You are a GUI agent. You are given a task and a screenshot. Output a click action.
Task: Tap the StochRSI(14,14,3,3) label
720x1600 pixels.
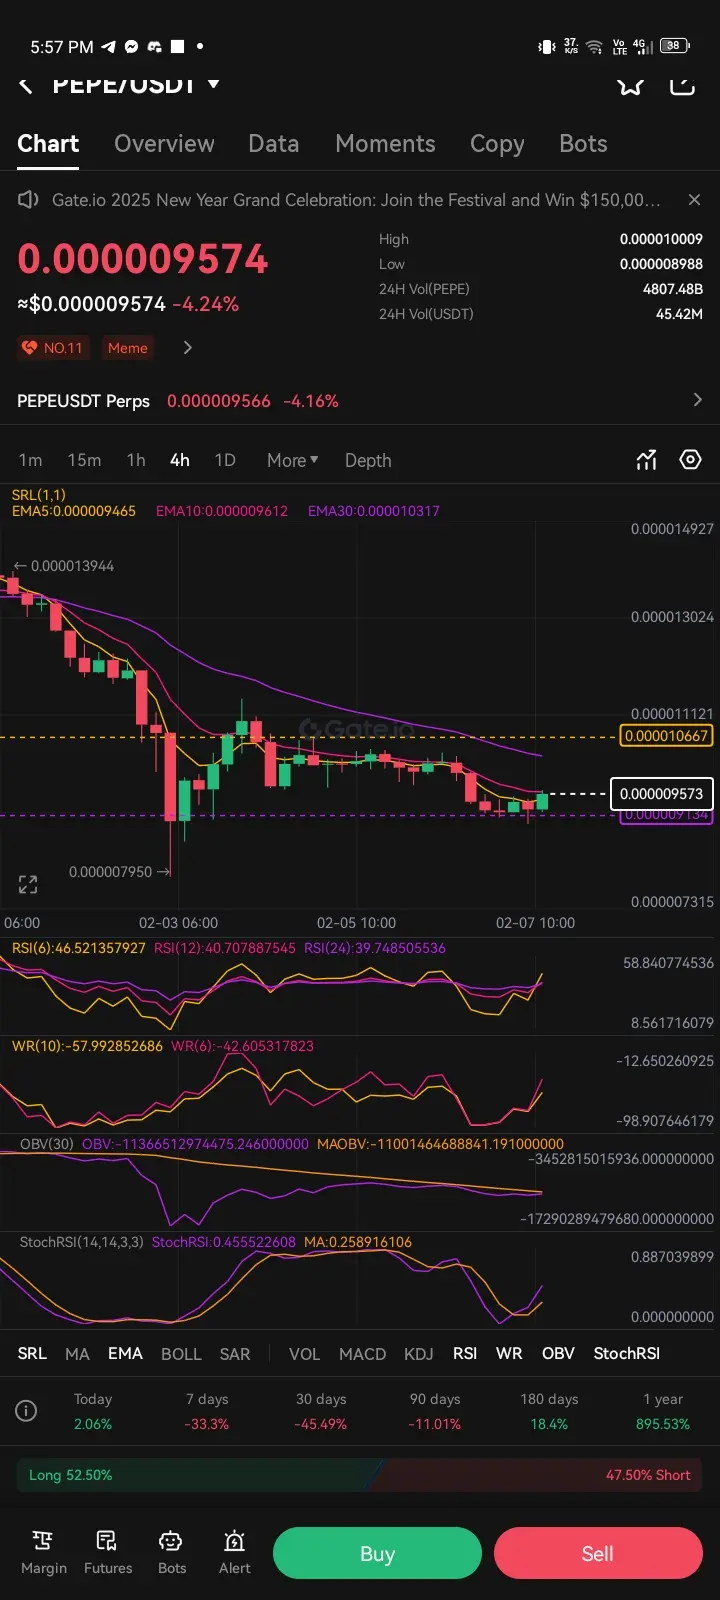pyautogui.click(x=82, y=1242)
